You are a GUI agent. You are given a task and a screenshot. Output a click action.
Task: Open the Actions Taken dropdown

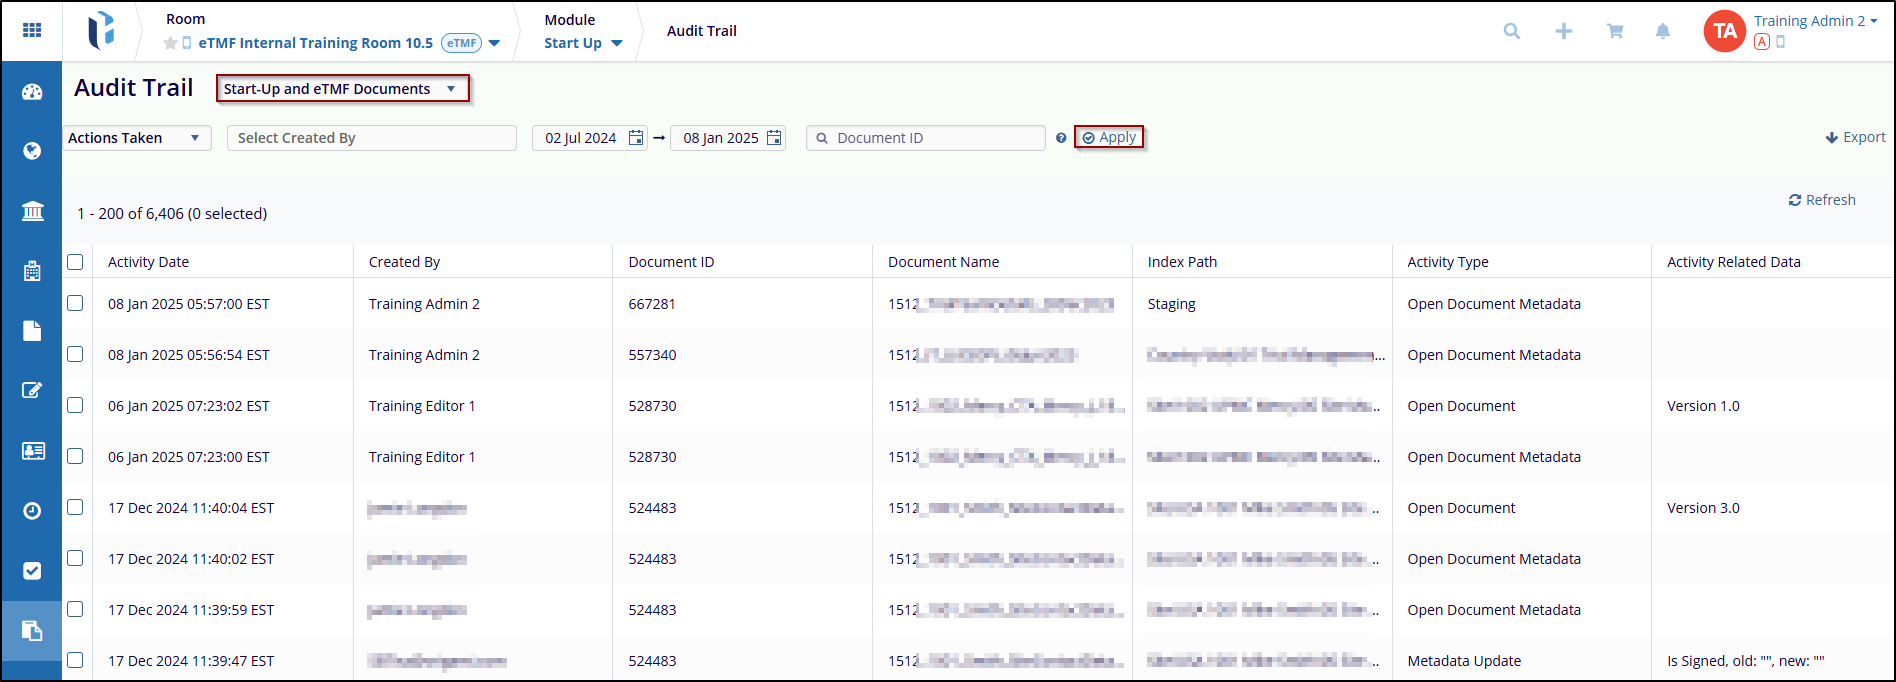[x=136, y=138]
